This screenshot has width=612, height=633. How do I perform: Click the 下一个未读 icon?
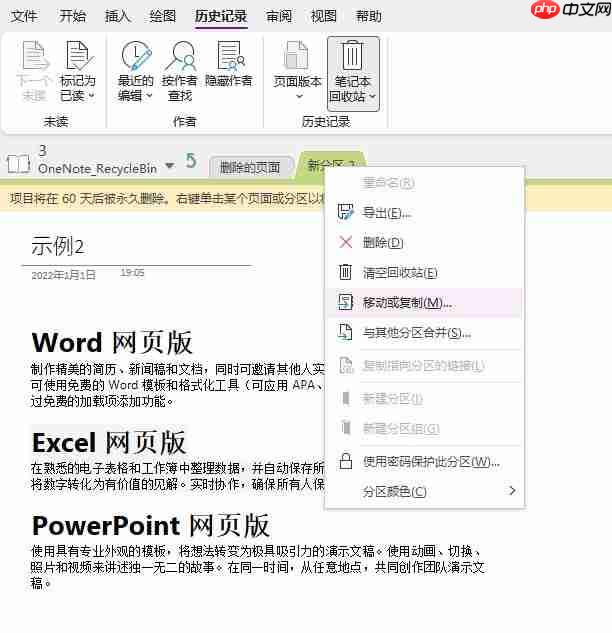pyautogui.click(x=35, y=55)
